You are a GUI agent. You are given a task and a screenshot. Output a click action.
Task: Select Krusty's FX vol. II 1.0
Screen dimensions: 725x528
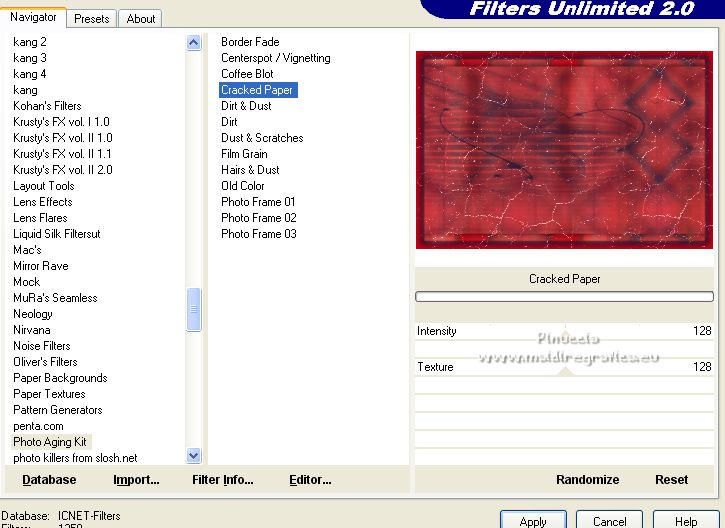[x=62, y=138]
